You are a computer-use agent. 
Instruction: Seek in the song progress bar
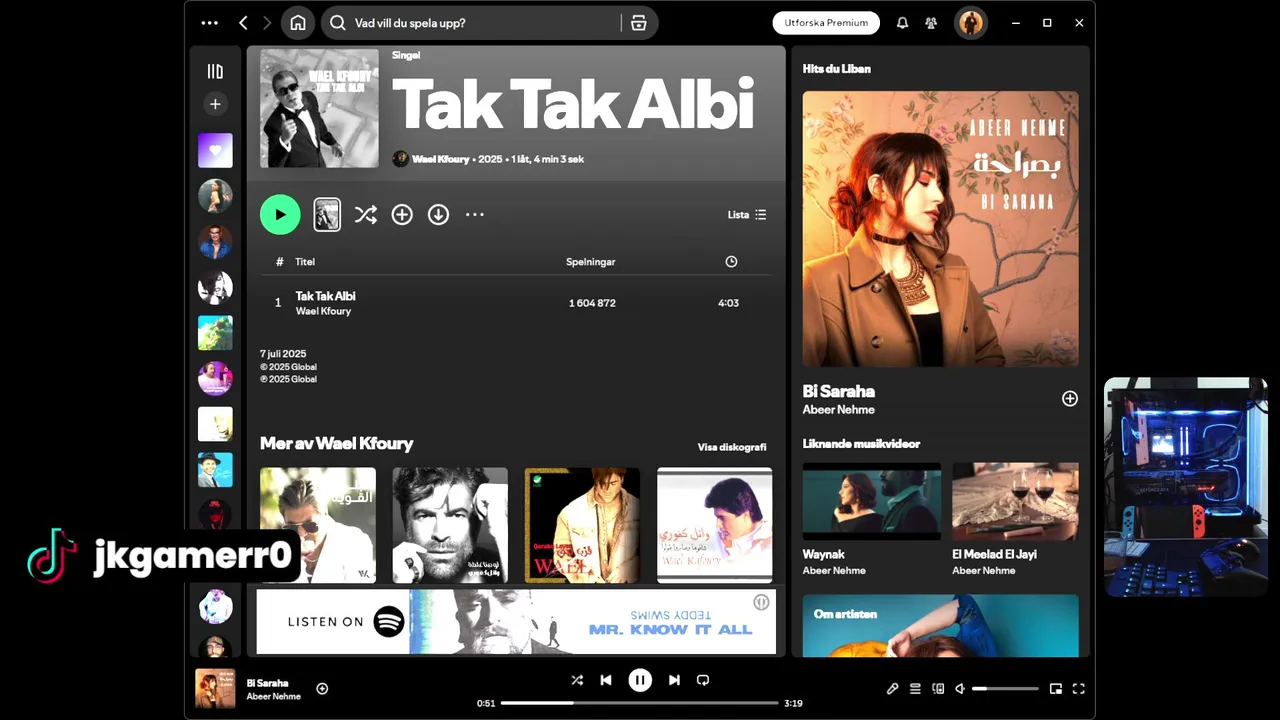(640, 703)
